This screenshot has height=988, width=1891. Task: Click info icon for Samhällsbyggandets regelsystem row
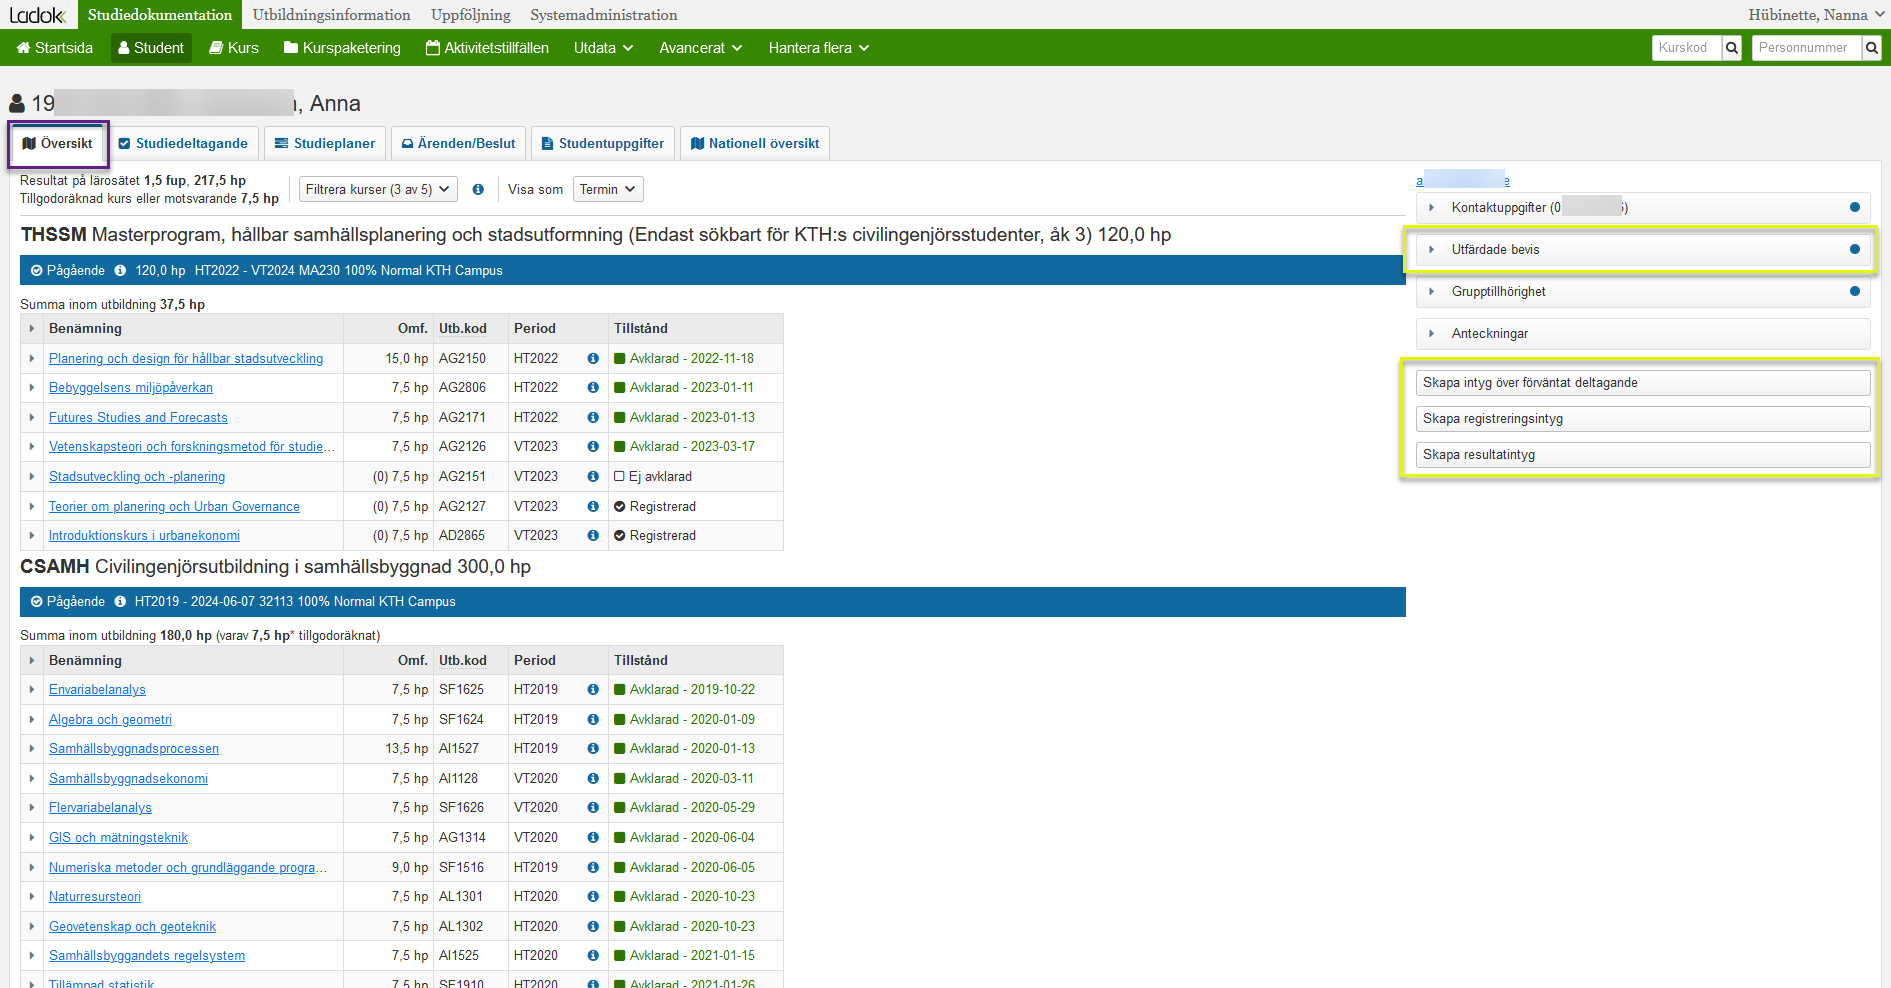tap(593, 956)
